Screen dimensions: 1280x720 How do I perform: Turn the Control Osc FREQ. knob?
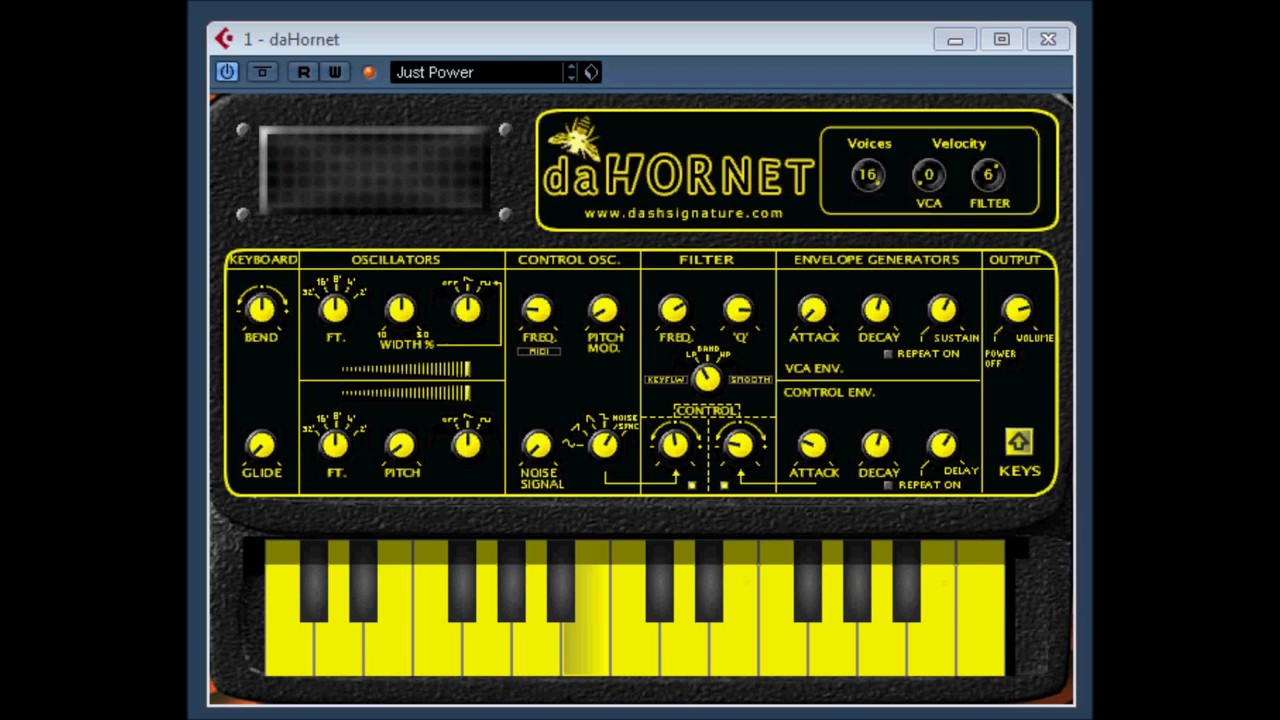538,309
